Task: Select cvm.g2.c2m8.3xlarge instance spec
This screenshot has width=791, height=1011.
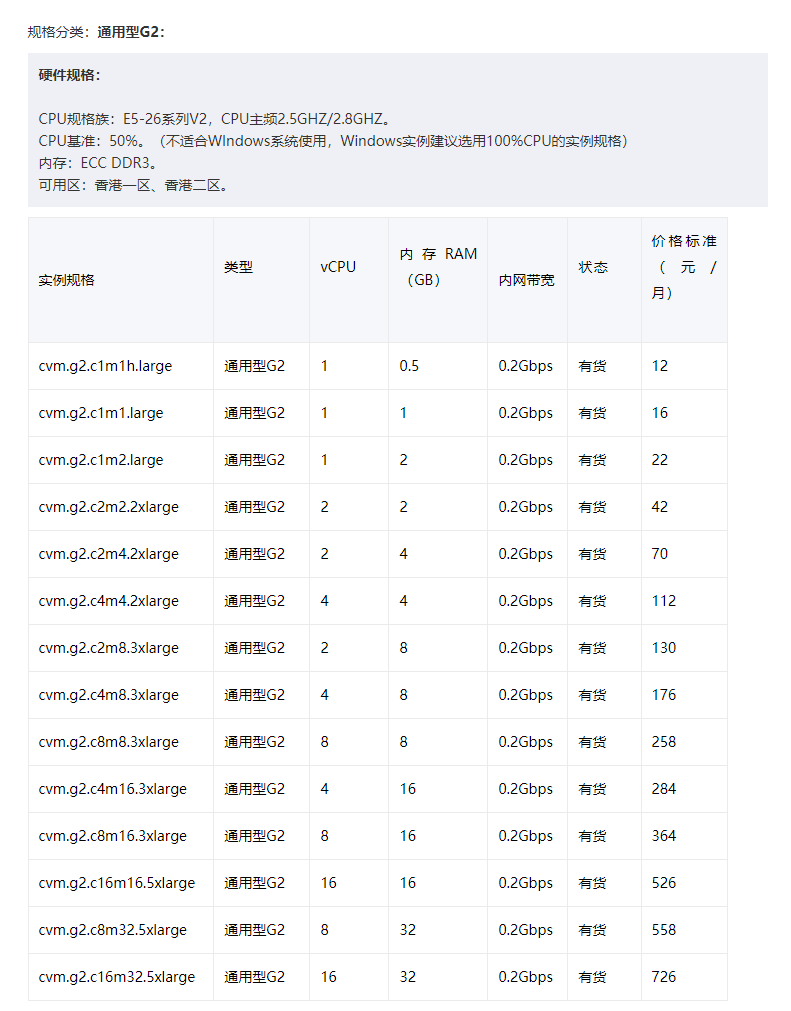Action: point(108,649)
